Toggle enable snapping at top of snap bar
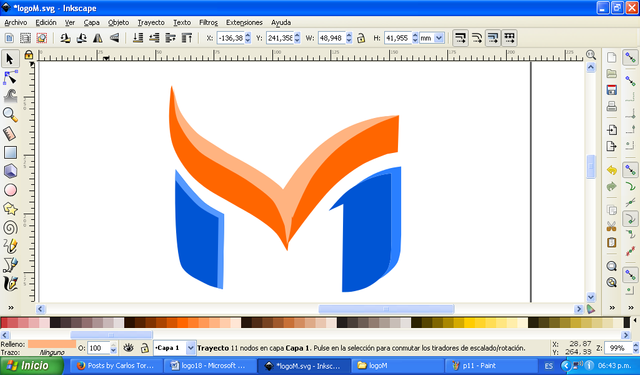The image size is (640, 375). pyautogui.click(x=631, y=58)
